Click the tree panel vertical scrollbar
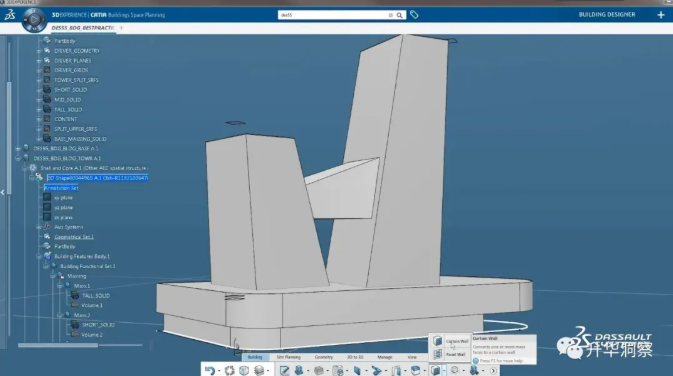The image size is (673, 376). point(9,137)
